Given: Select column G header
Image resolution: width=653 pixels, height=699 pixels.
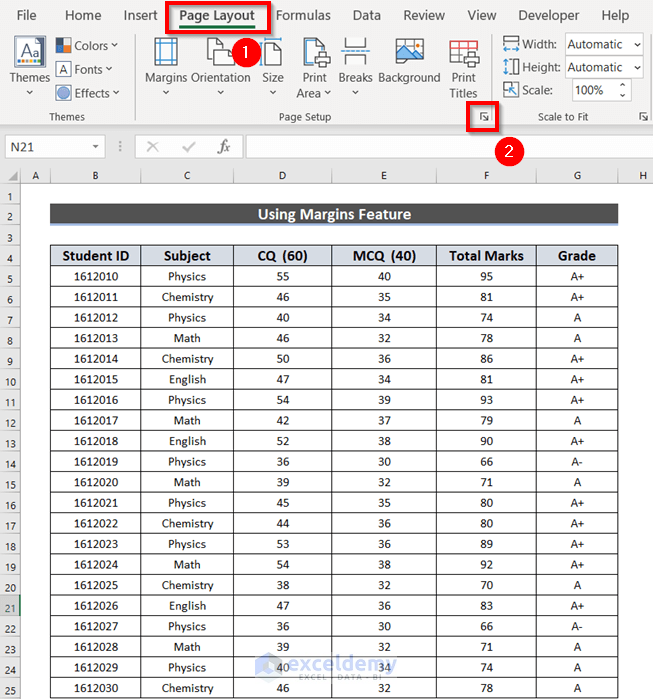Looking at the screenshot, I should pos(577,176).
